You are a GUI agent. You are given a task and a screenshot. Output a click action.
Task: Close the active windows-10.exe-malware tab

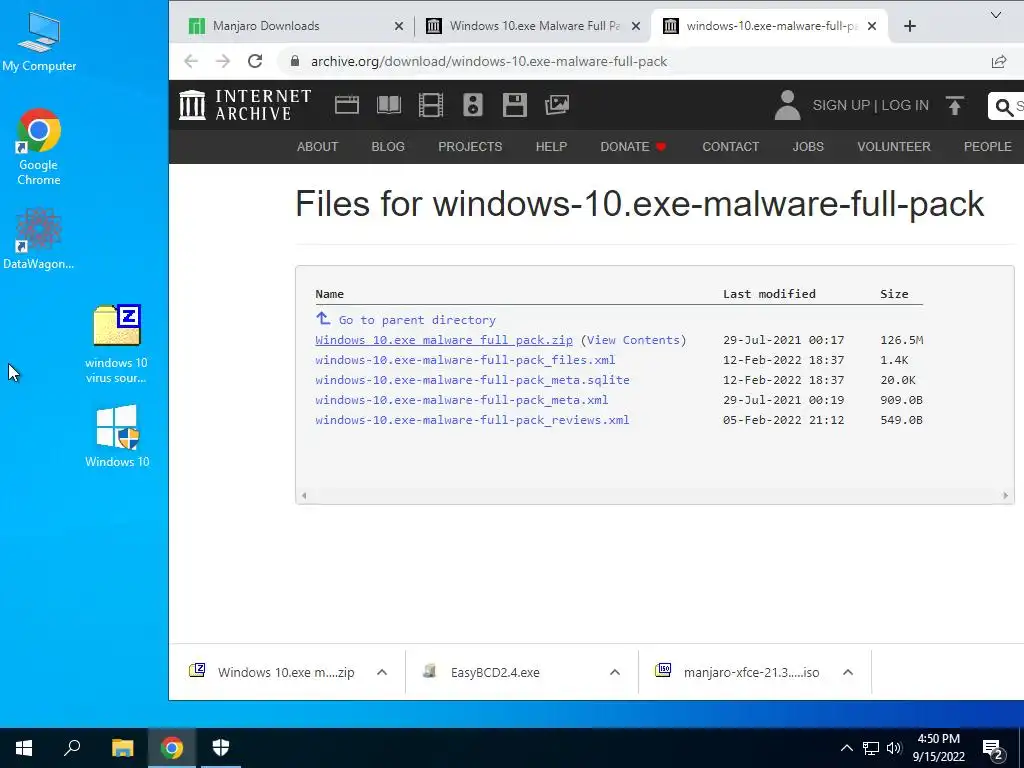point(872,26)
